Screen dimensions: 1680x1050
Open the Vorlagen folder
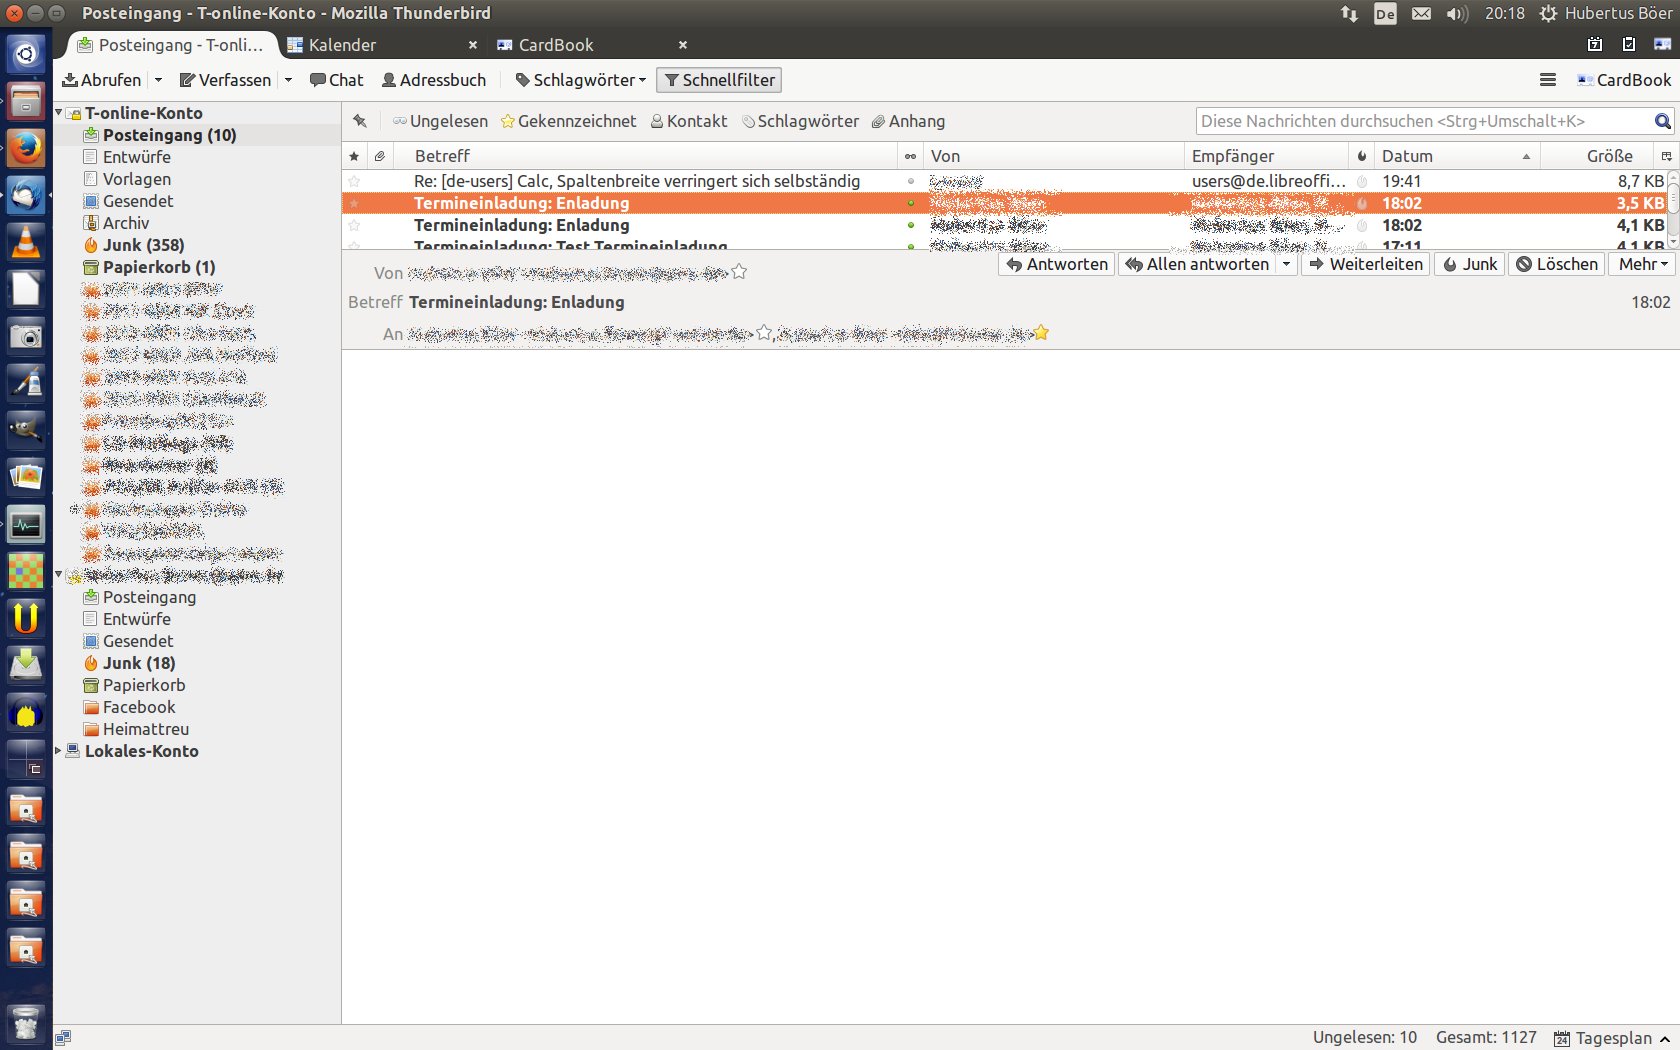pos(127,179)
